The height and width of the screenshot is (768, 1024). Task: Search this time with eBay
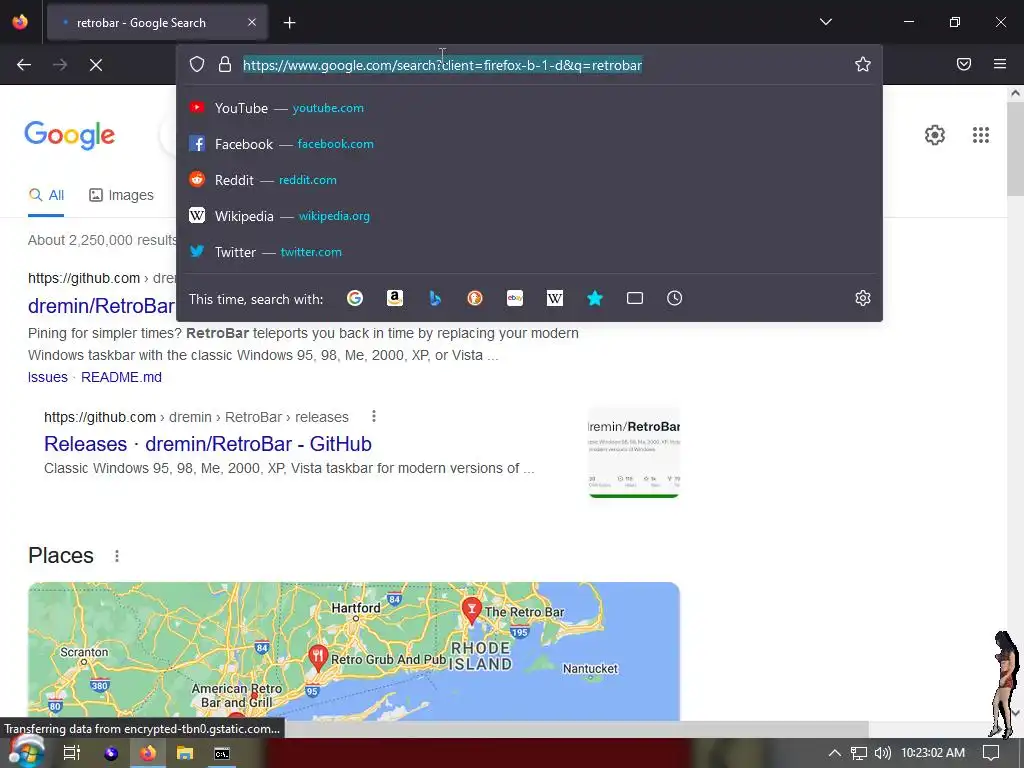coord(515,298)
